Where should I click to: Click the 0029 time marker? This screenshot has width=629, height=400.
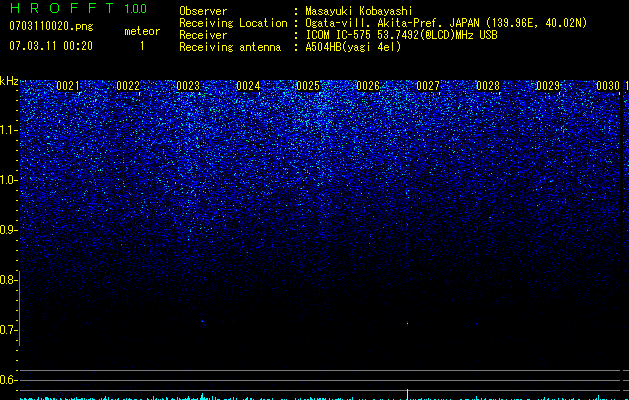click(548, 86)
